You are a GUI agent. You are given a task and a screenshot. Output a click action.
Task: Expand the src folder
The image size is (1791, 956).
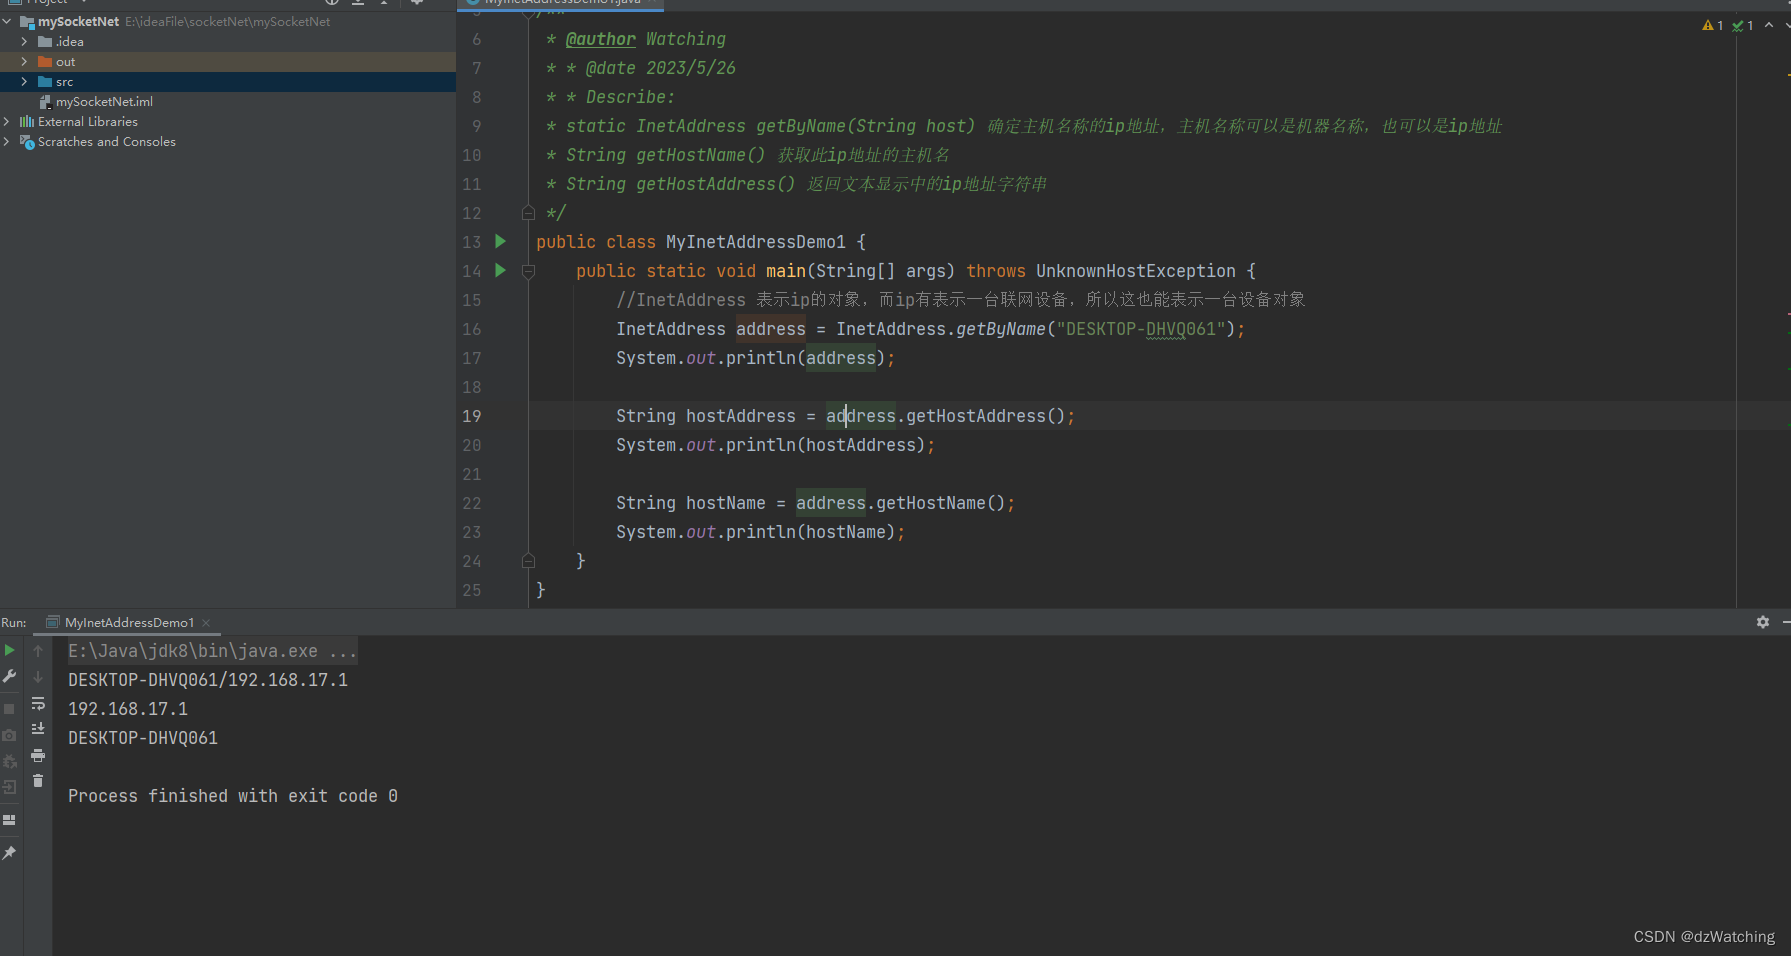pyautogui.click(x=24, y=81)
